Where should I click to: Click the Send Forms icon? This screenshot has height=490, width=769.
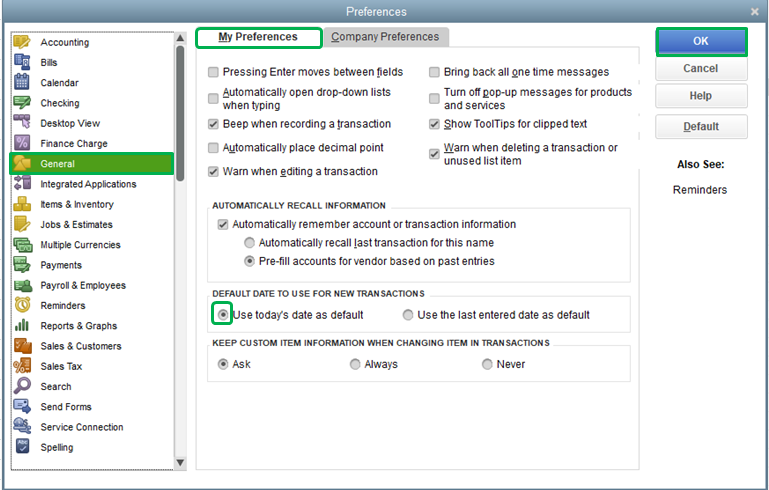tap(22, 407)
